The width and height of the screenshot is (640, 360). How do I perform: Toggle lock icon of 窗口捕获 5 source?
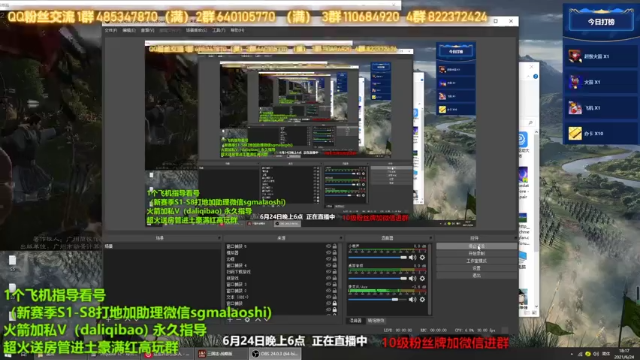point(335,246)
